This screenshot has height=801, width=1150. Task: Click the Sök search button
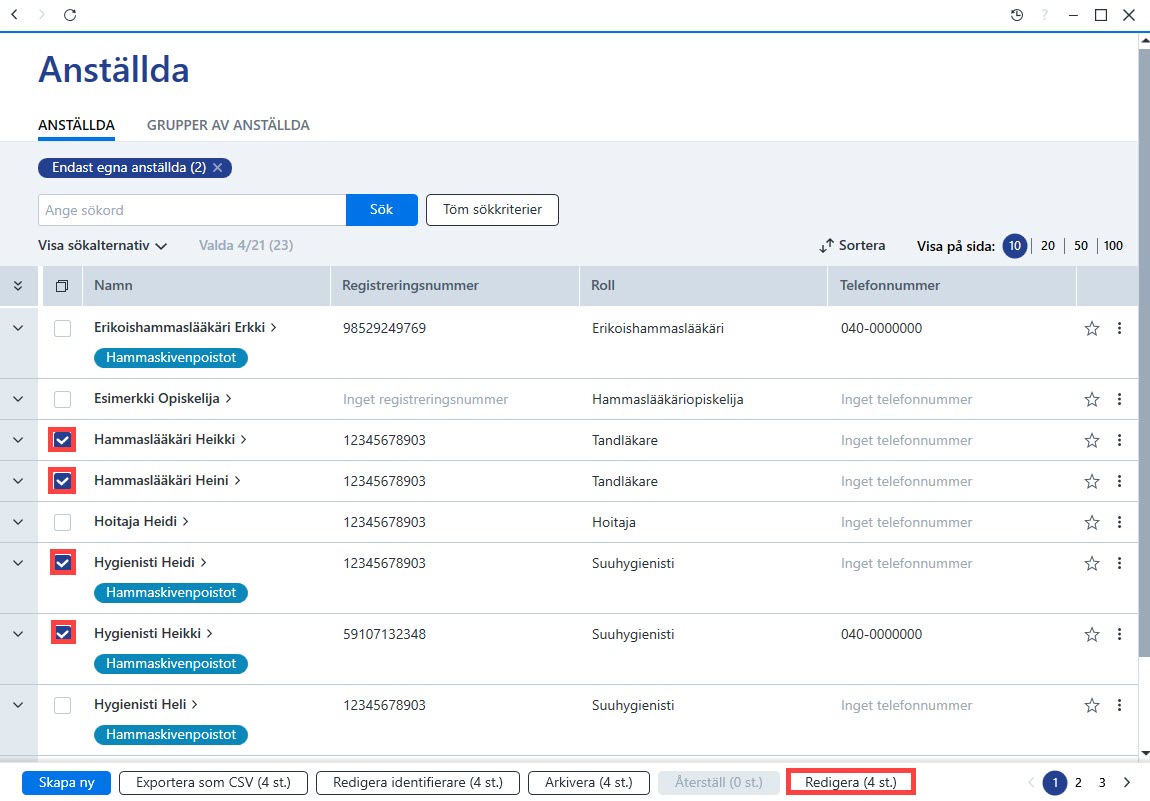tap(381, 210)
